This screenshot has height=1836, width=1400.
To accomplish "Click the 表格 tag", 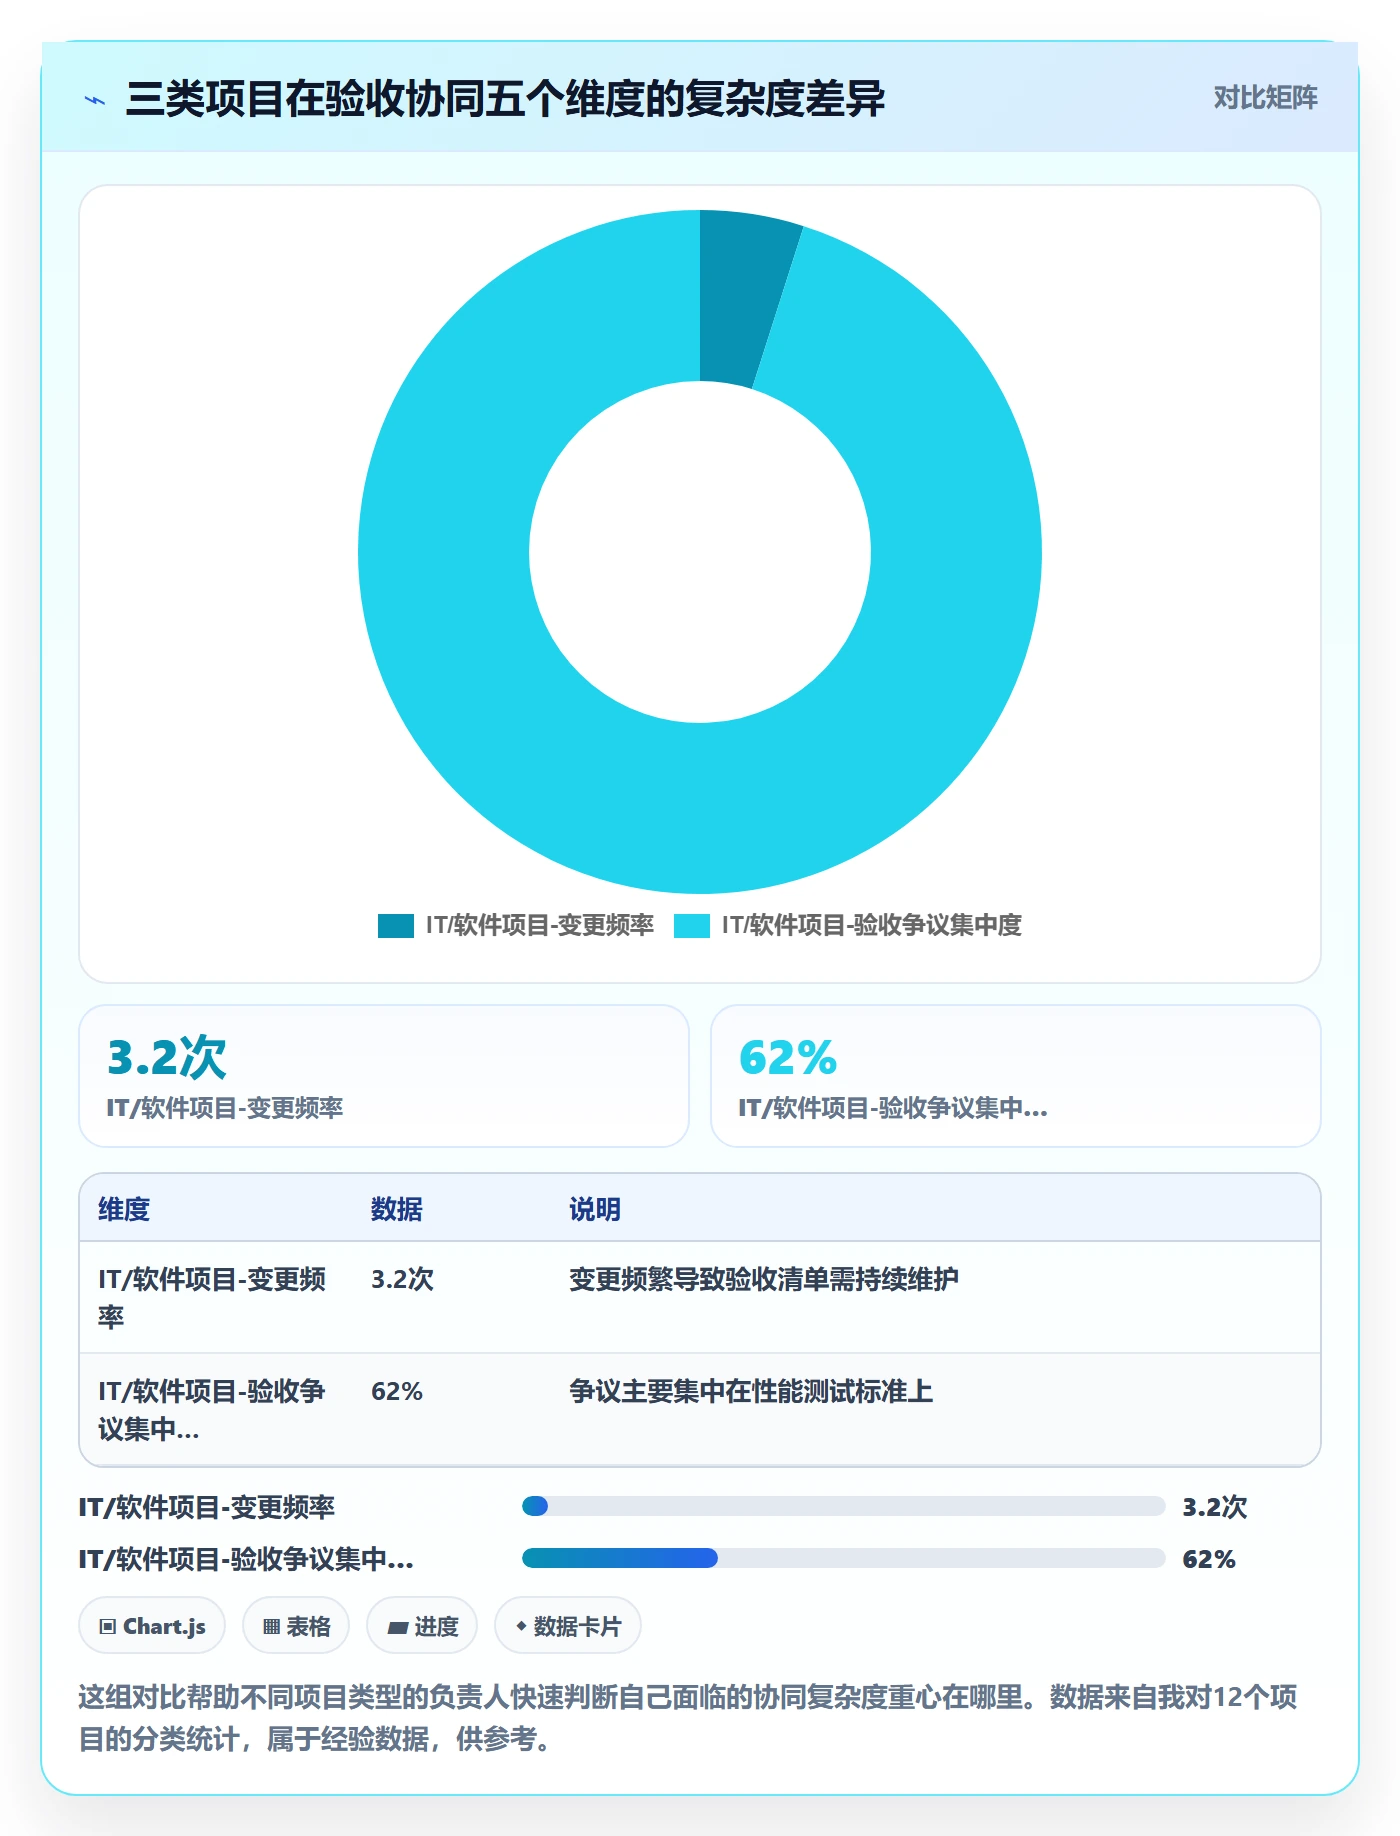I will (x=296, y=1626).
